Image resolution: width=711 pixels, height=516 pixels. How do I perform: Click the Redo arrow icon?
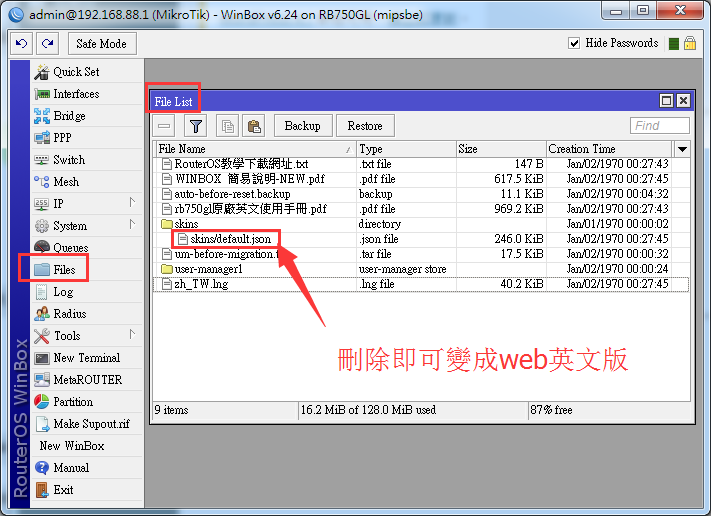(x=47, y=44)
